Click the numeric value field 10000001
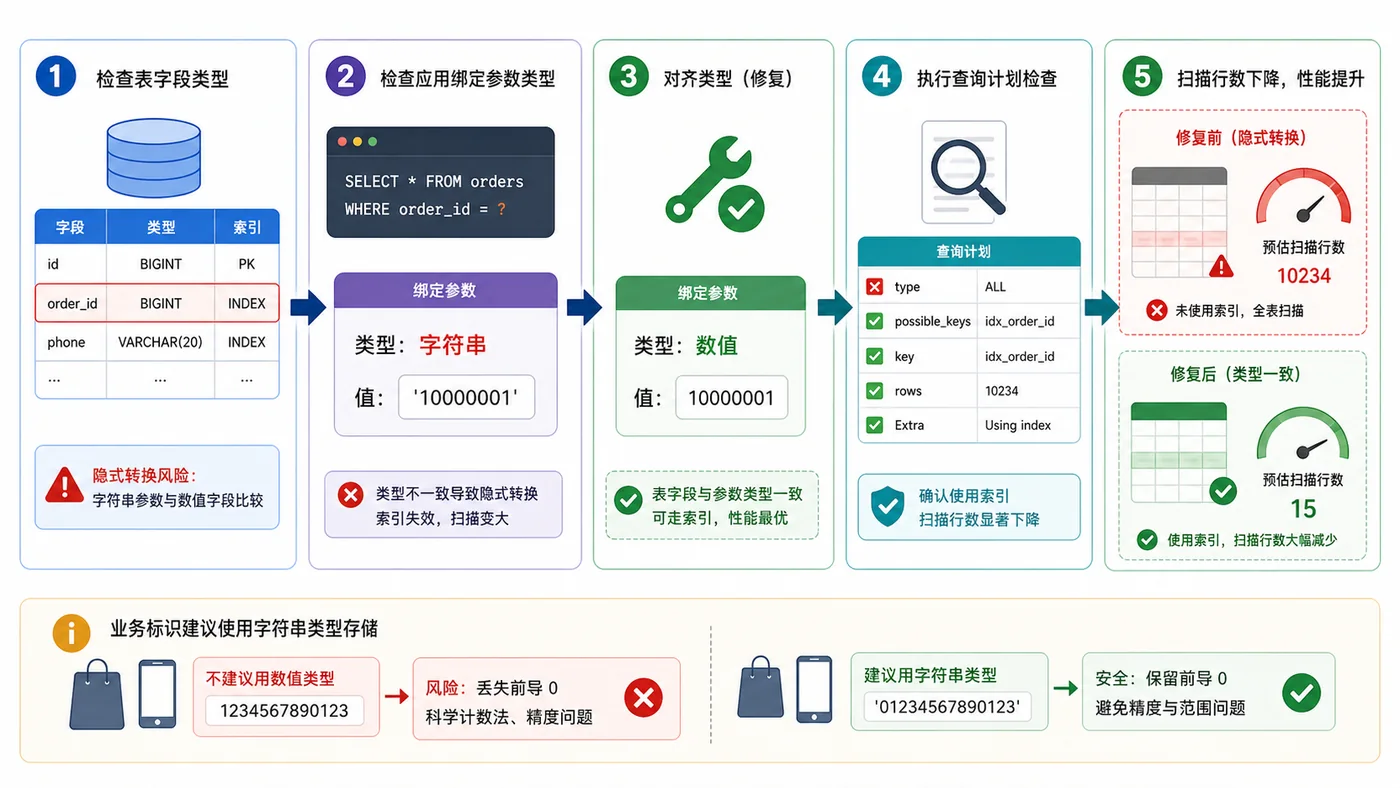Screen dimensions: 1400x788 coord(731,398)
